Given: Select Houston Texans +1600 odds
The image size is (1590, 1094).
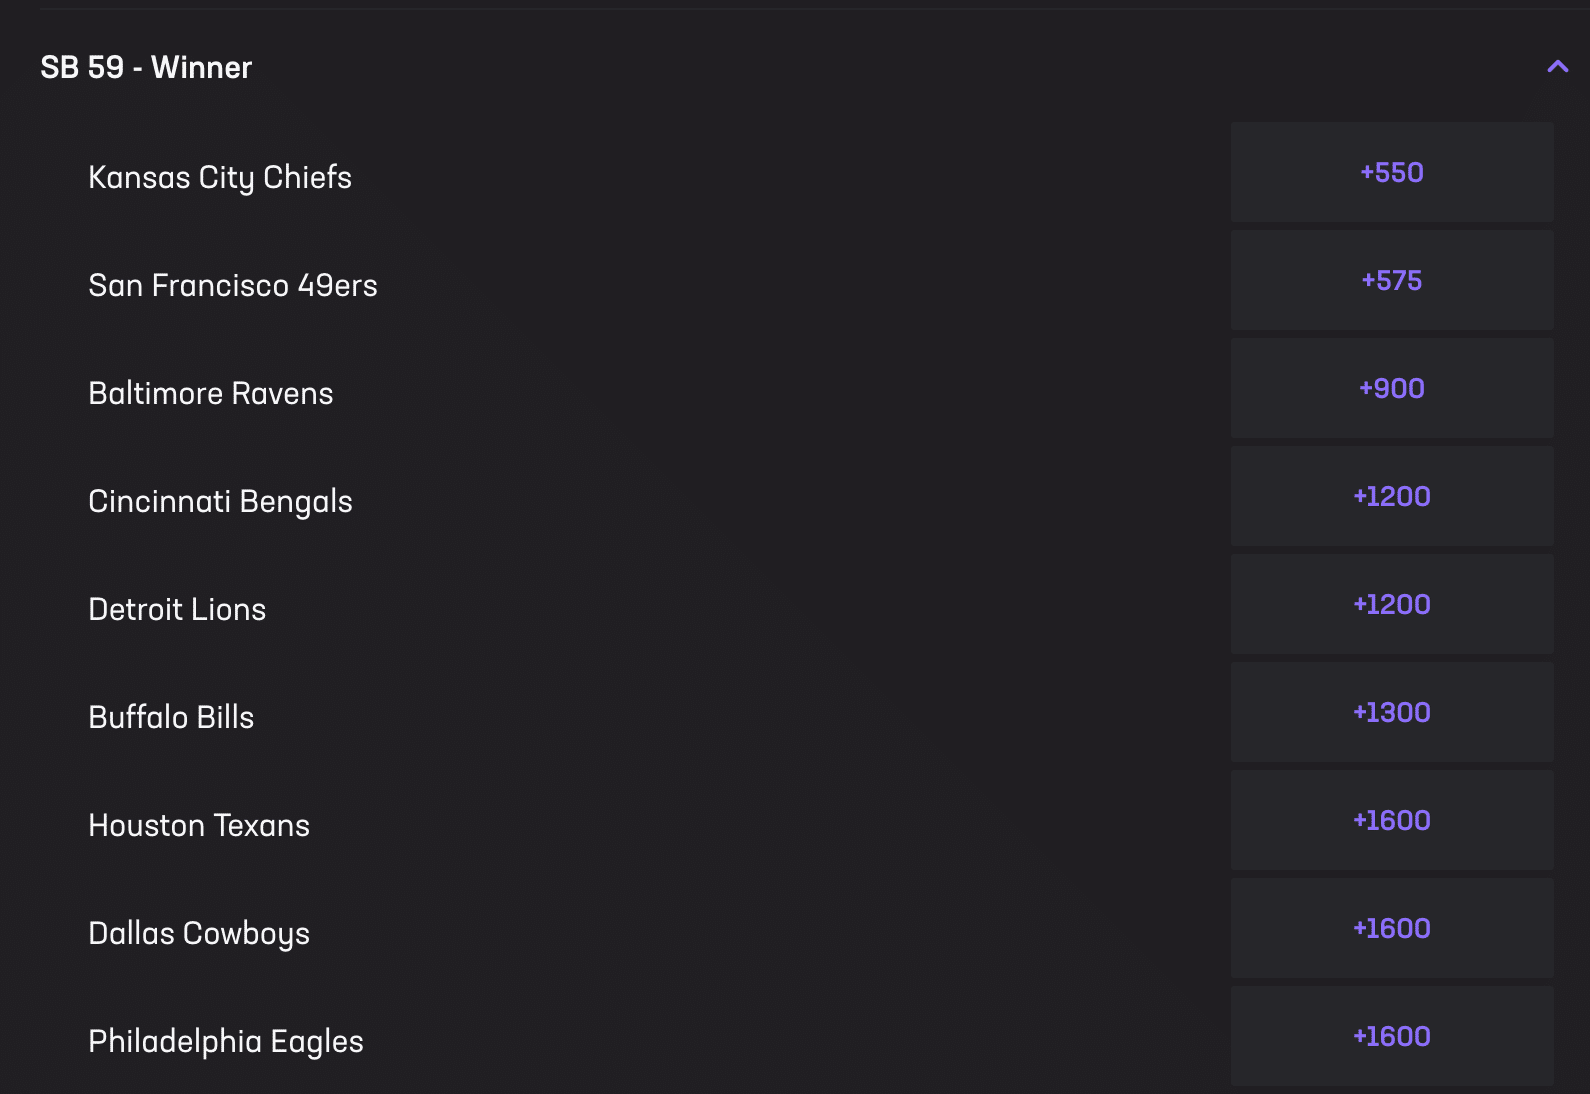Looking at the screenshot, I should coord(1391,820).
